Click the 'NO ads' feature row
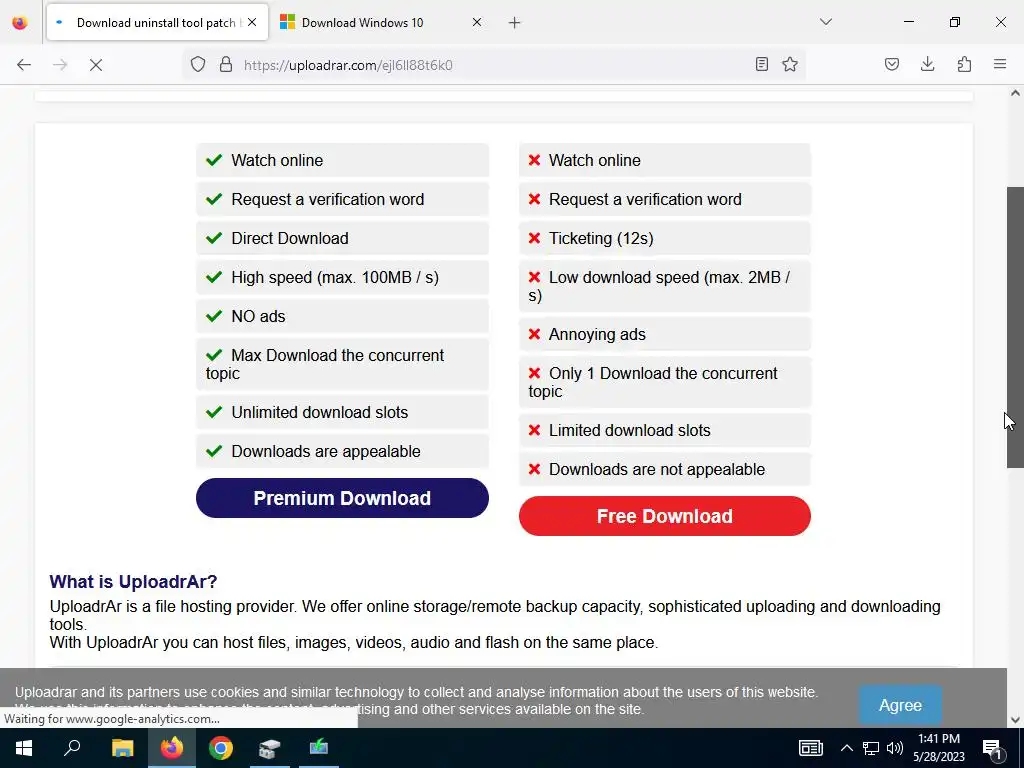The height and width of the screenshot is (768, 1024). 342,317
